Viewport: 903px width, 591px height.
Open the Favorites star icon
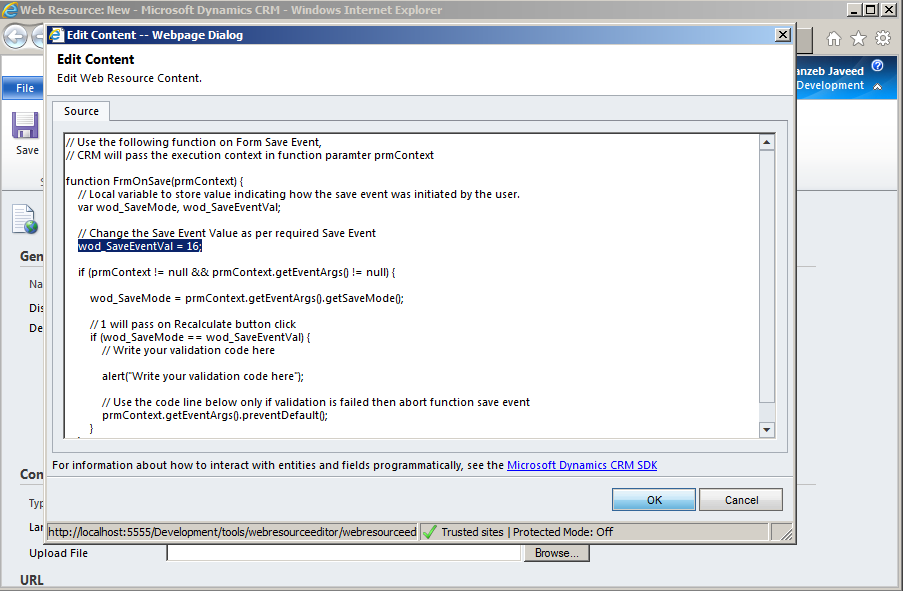(x=858, y=39)
